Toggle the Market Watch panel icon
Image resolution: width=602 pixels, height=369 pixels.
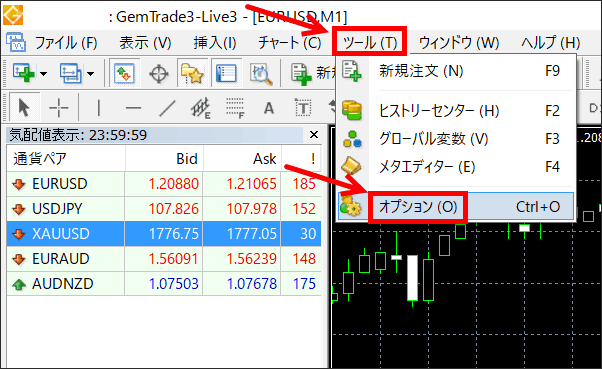click(x=125, y=73)
